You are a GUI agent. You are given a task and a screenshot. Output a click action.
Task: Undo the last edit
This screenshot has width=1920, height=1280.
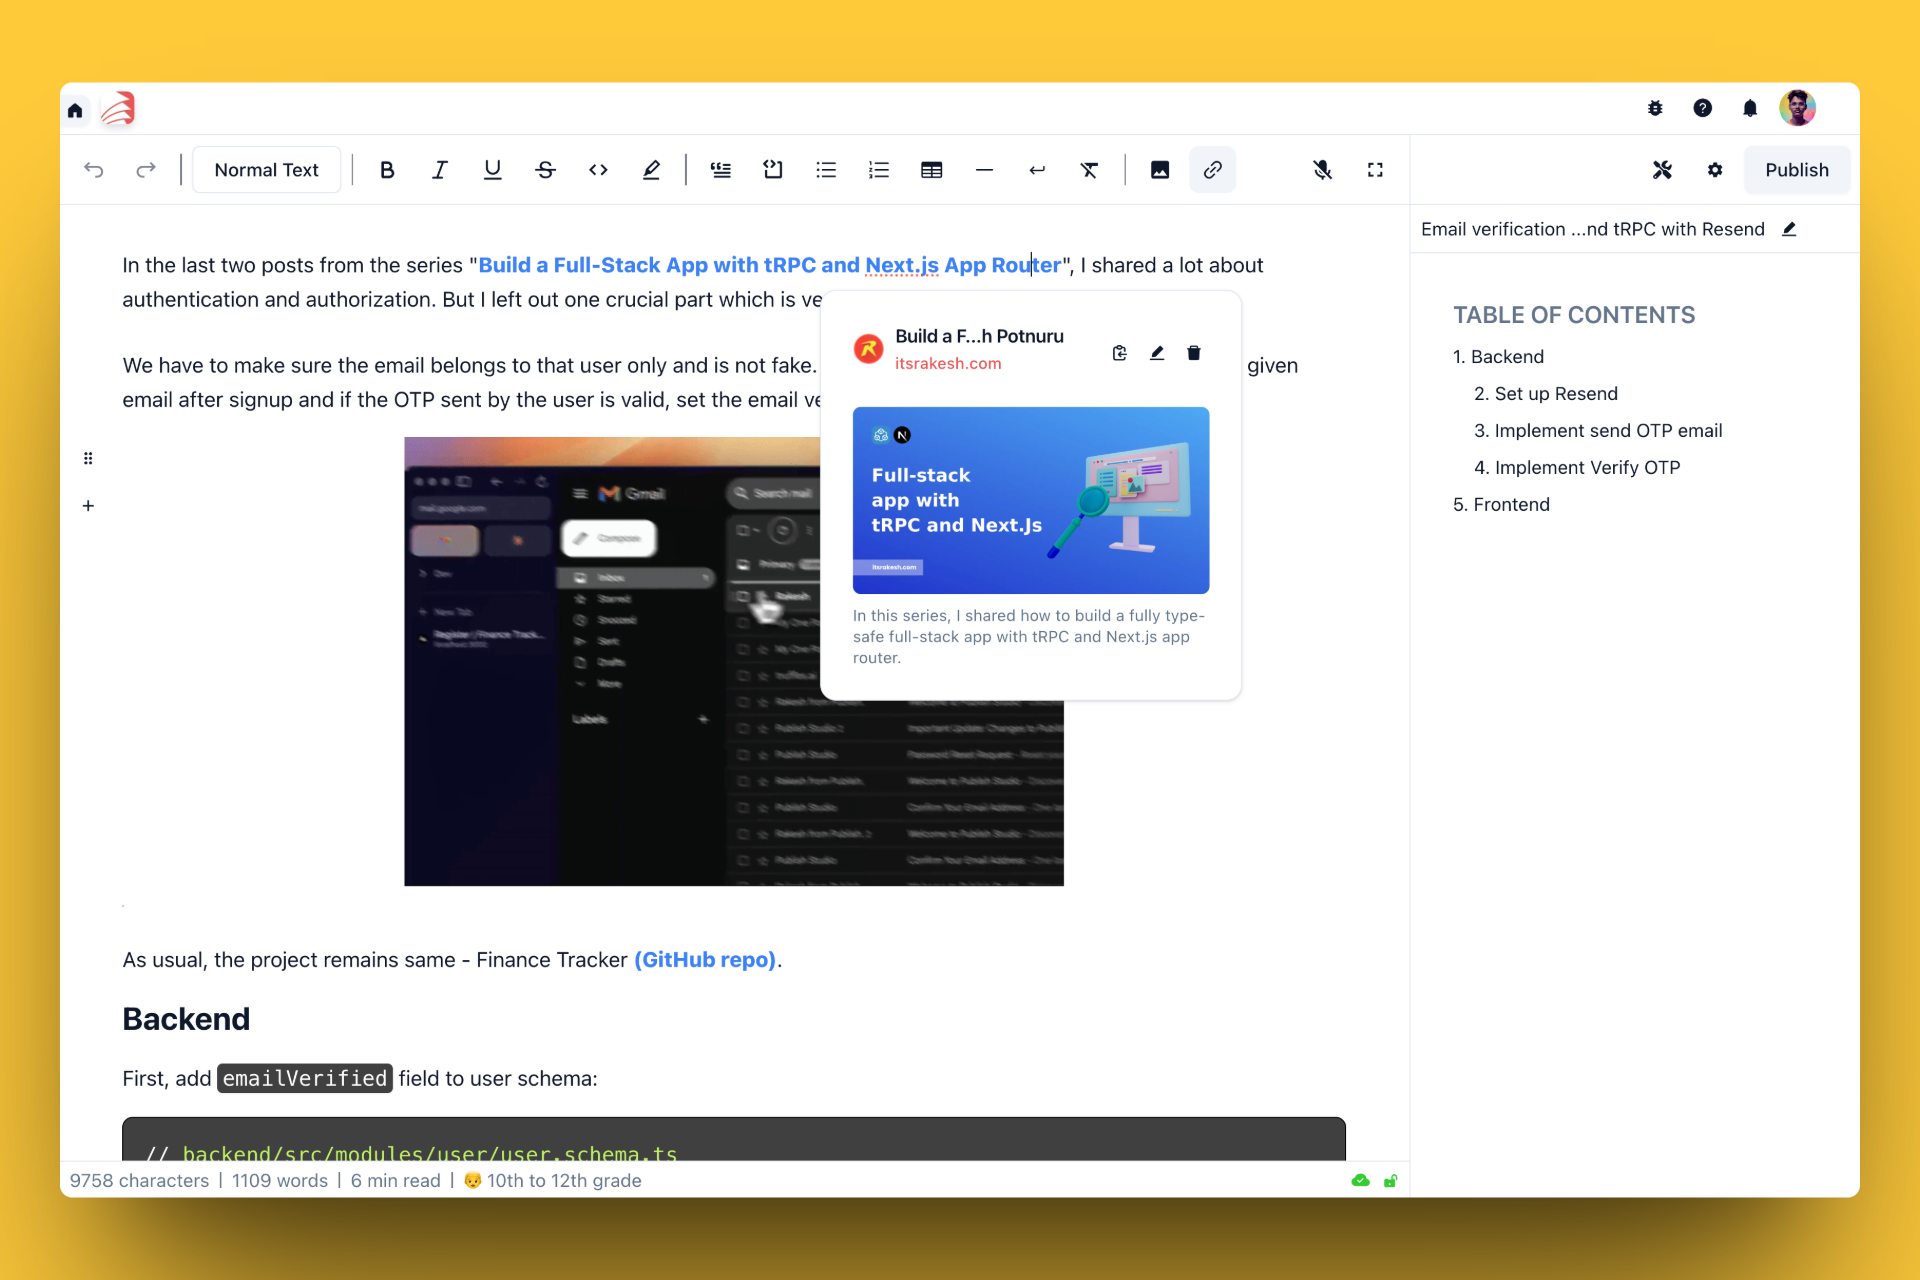coord(94,169)
